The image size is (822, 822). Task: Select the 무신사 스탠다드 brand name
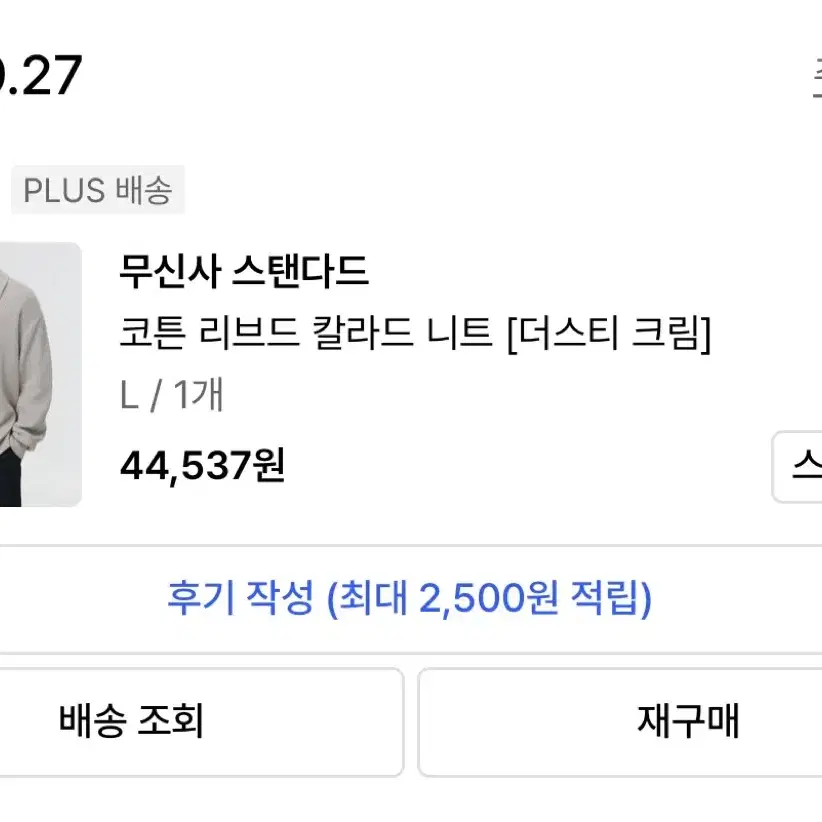point(244,272)
